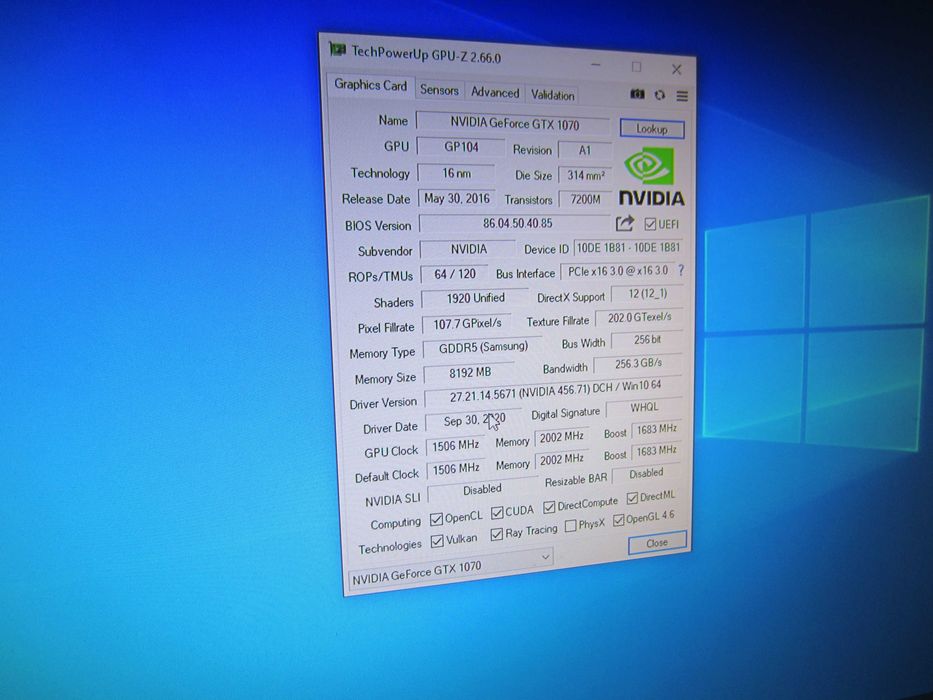Click the Transistors field 7200M
Viewport: 933px width, 700px height.
tap(586, 200)
